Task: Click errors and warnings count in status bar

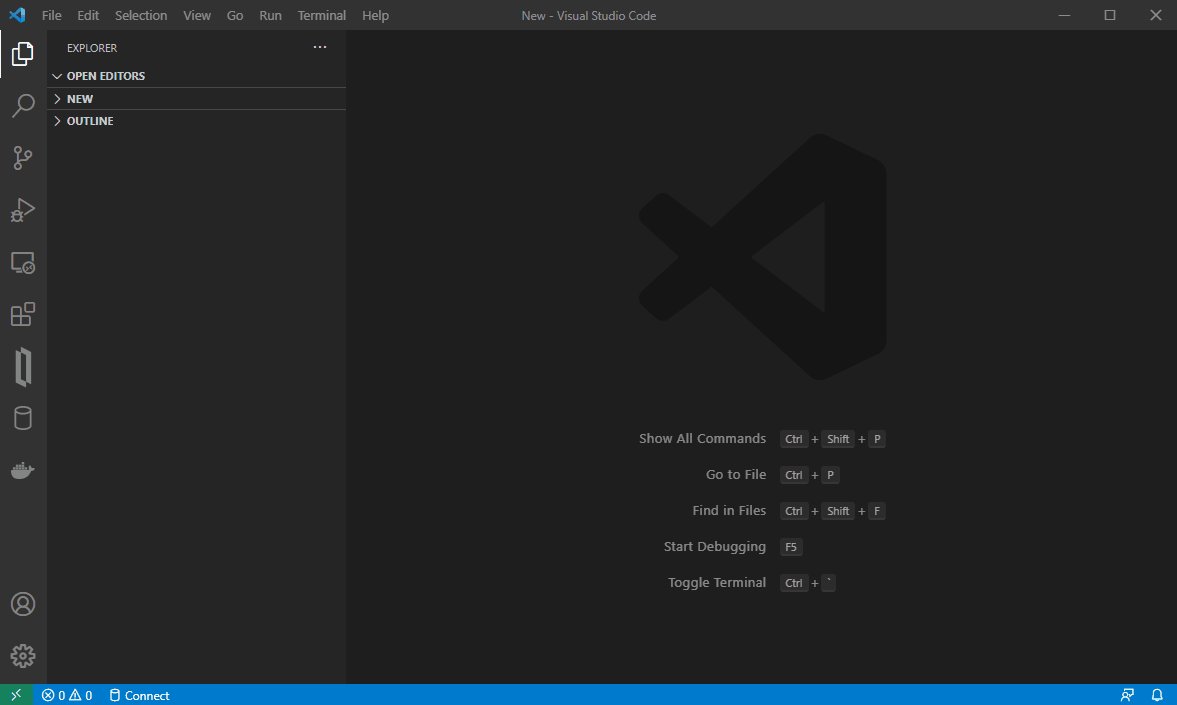Action: pos(67,695)
